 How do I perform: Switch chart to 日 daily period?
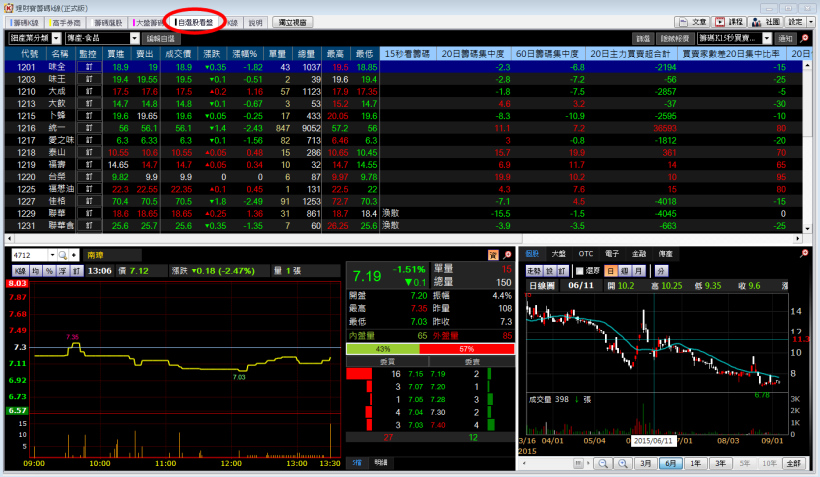tap(610, 271)
